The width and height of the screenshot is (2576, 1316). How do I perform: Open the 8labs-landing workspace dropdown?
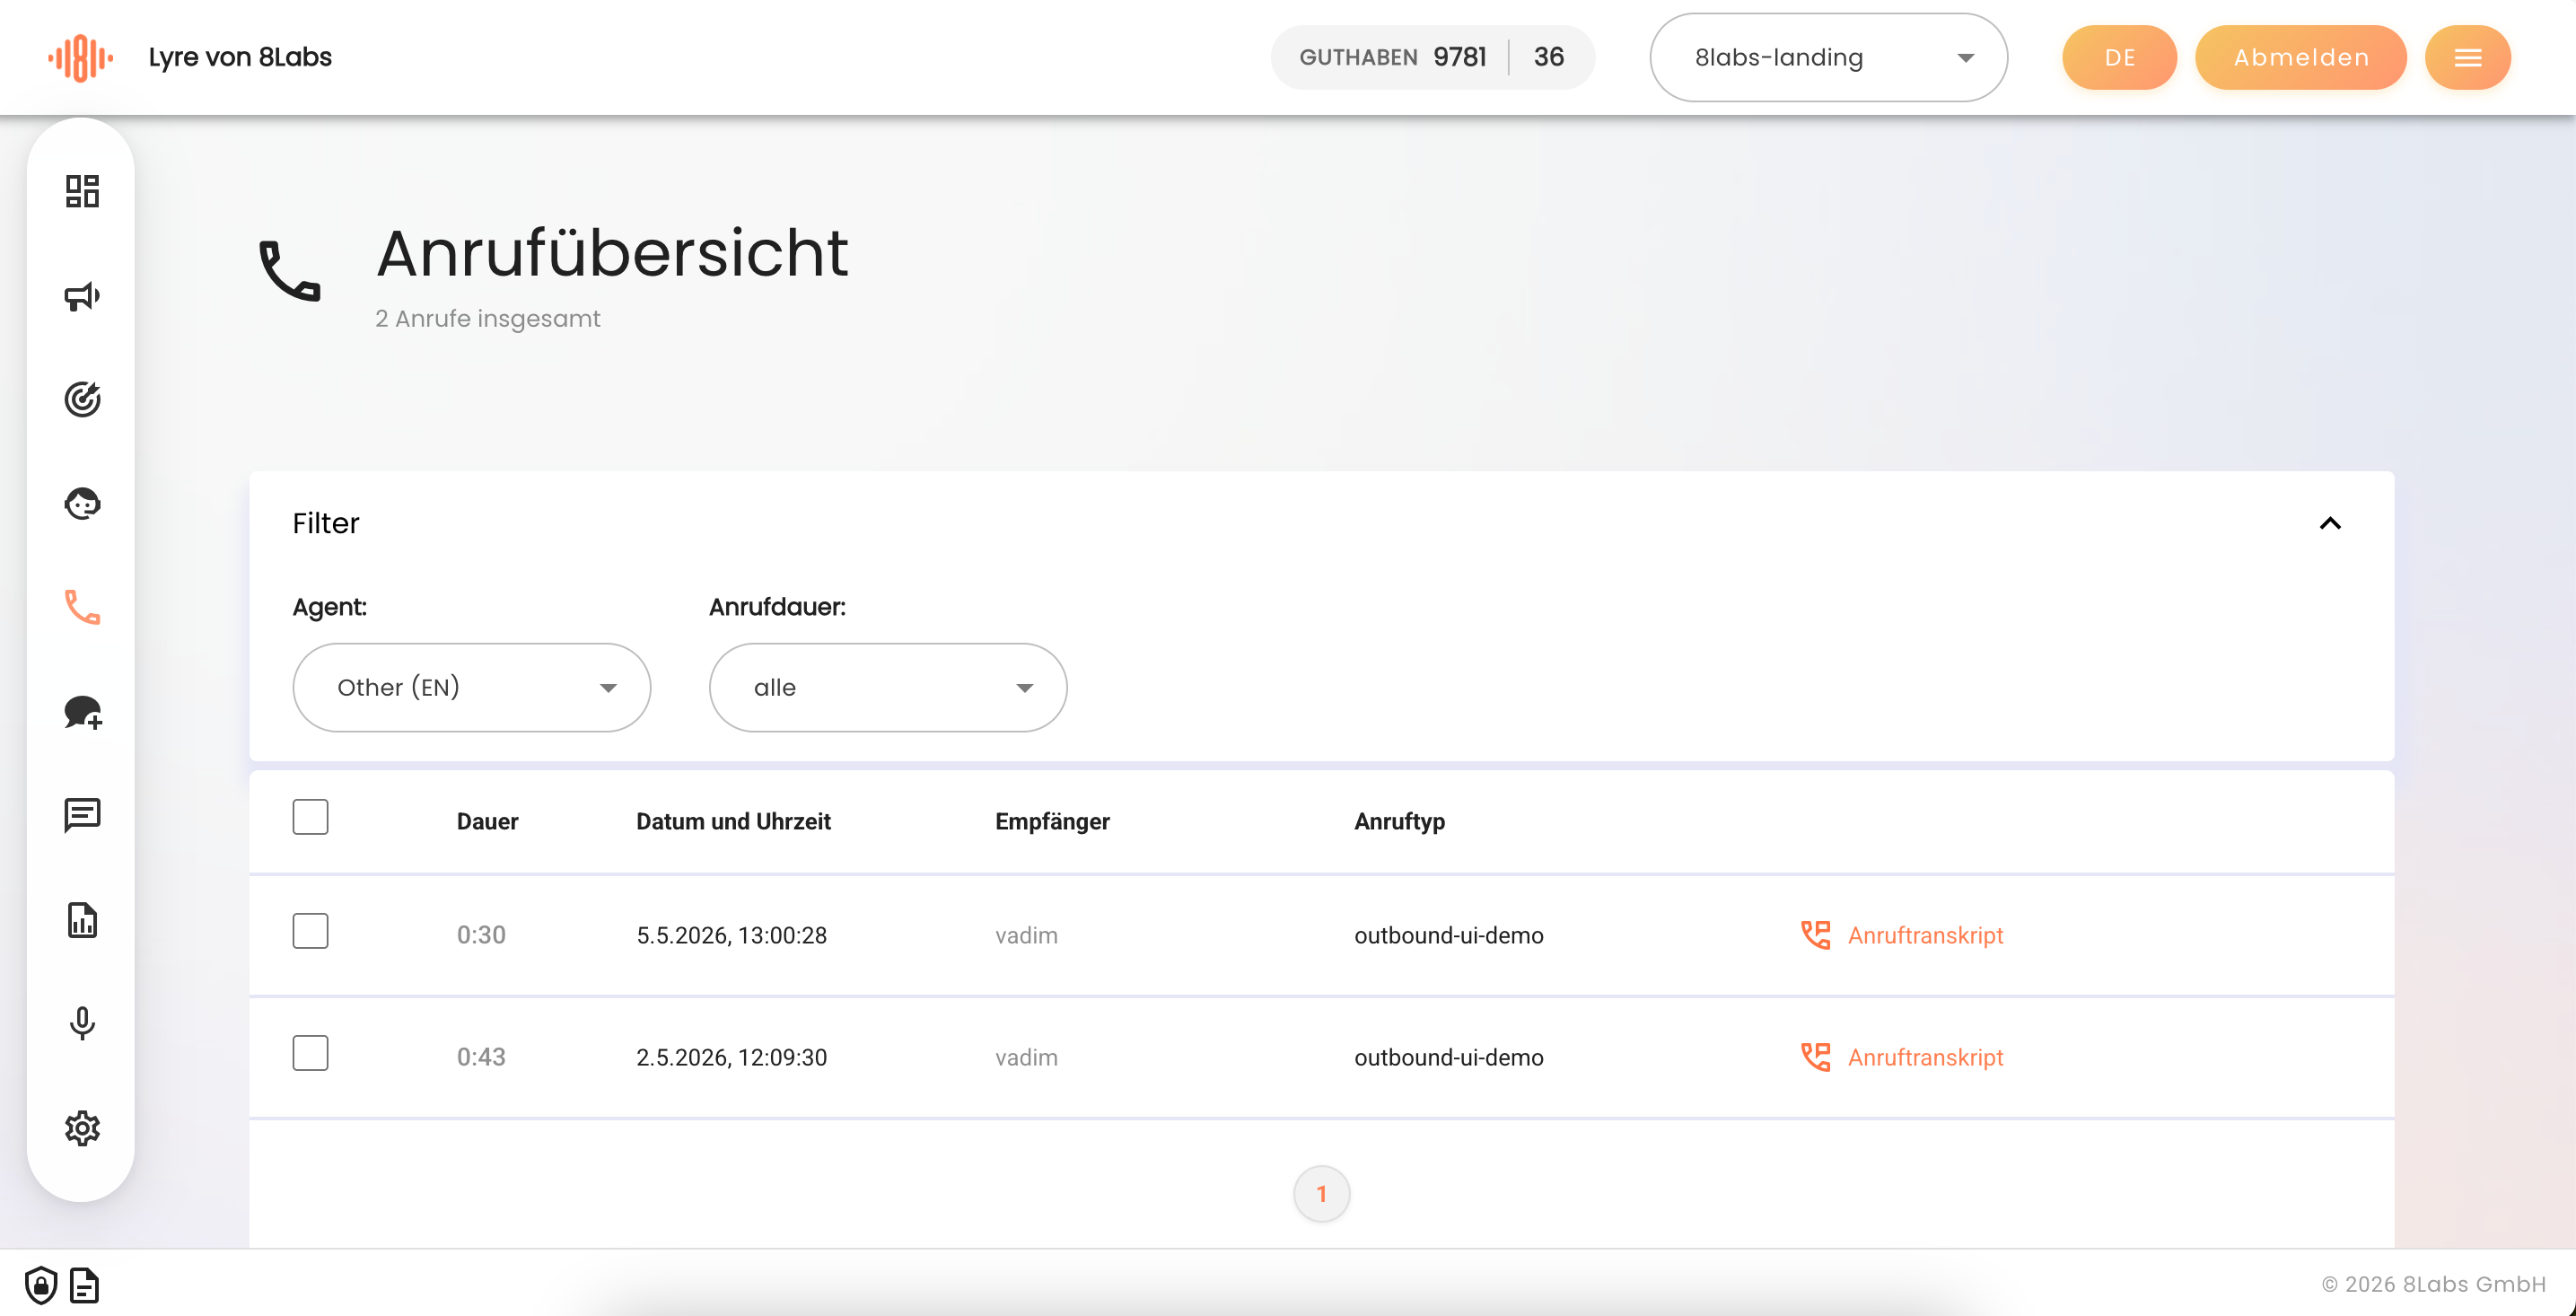coord(1828,57)
